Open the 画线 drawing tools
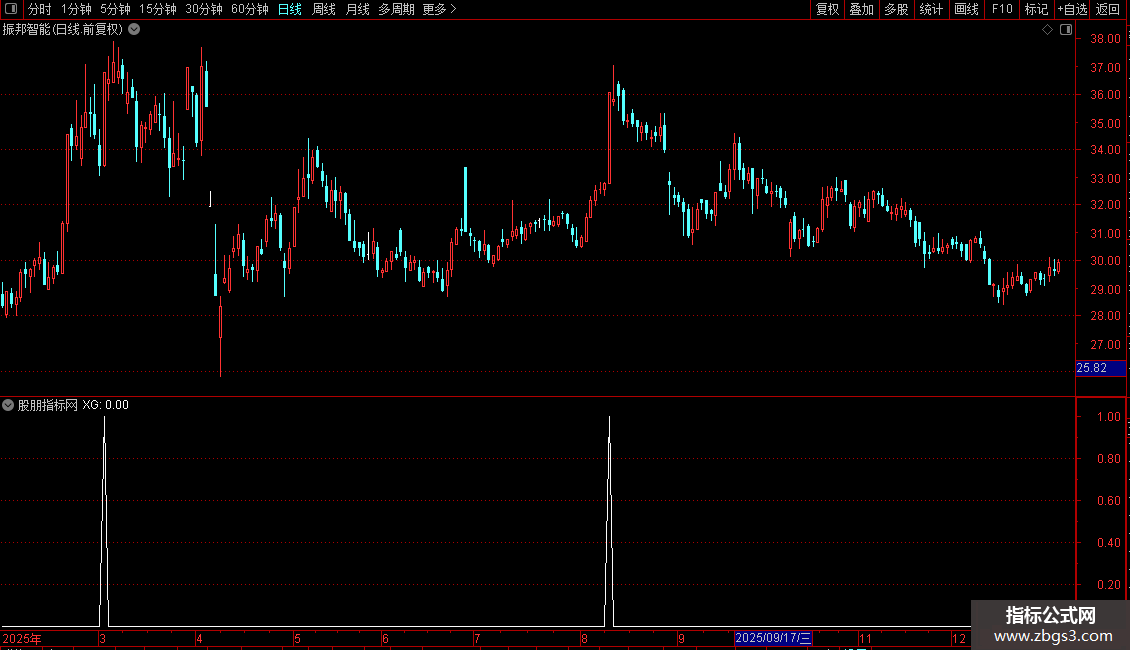This screenshot has width=1130, height=650. tap(966, 9)
